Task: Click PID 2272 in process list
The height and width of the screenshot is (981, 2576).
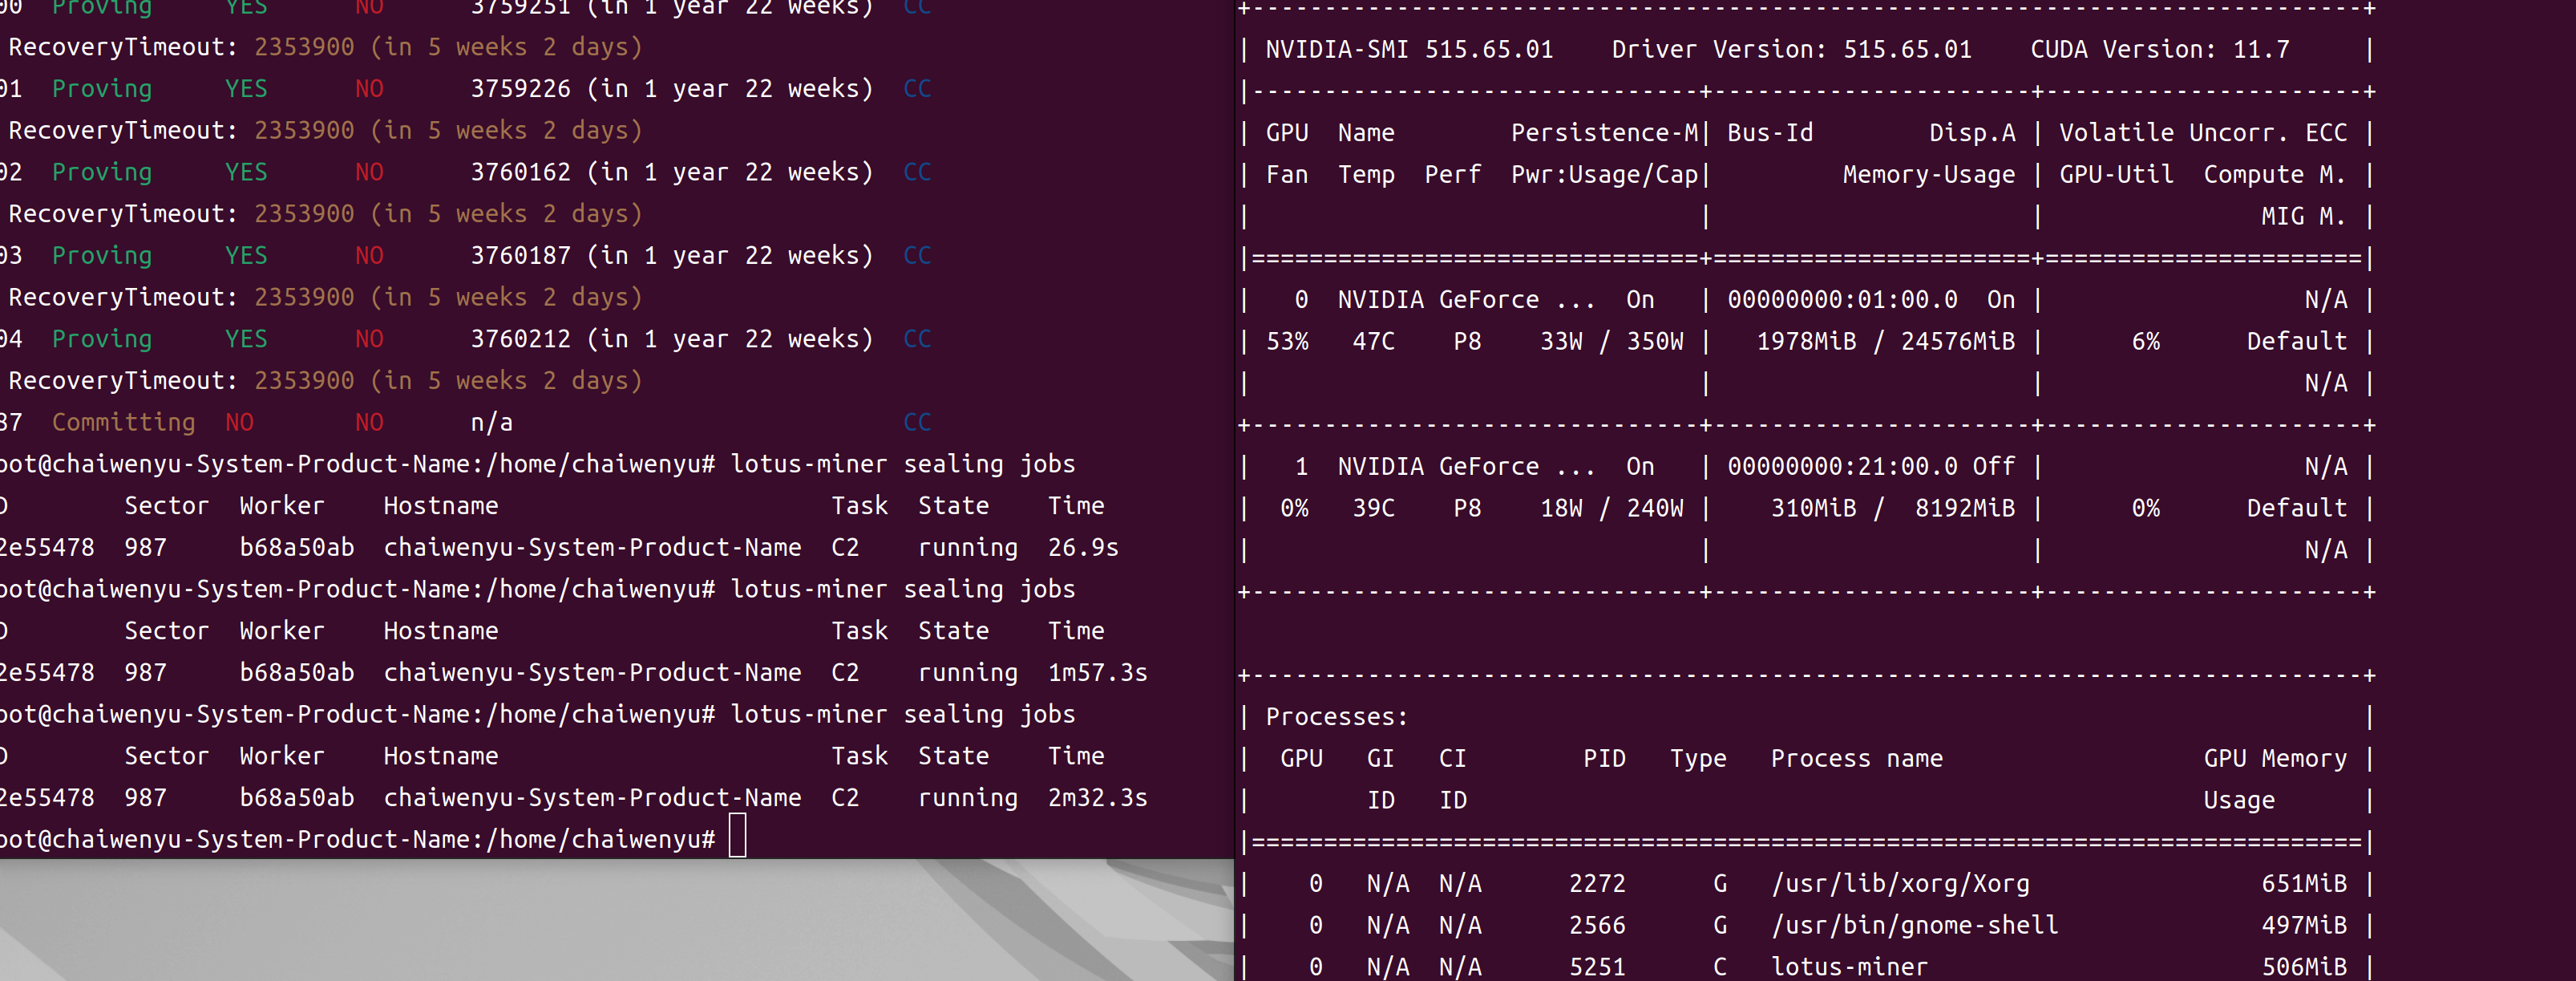Action: [1597, 883]
